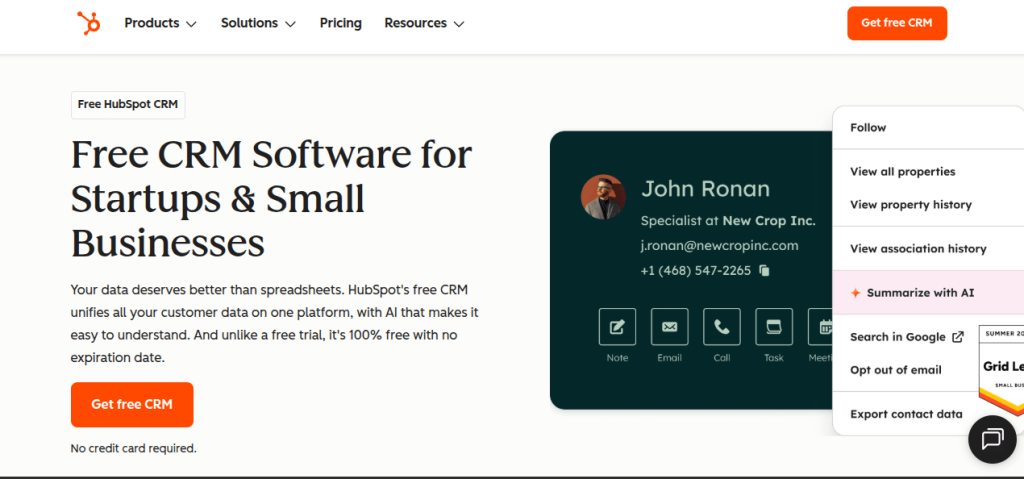Click the Call phone icon
1024x479 pixels.
click(x=722, y=327)
